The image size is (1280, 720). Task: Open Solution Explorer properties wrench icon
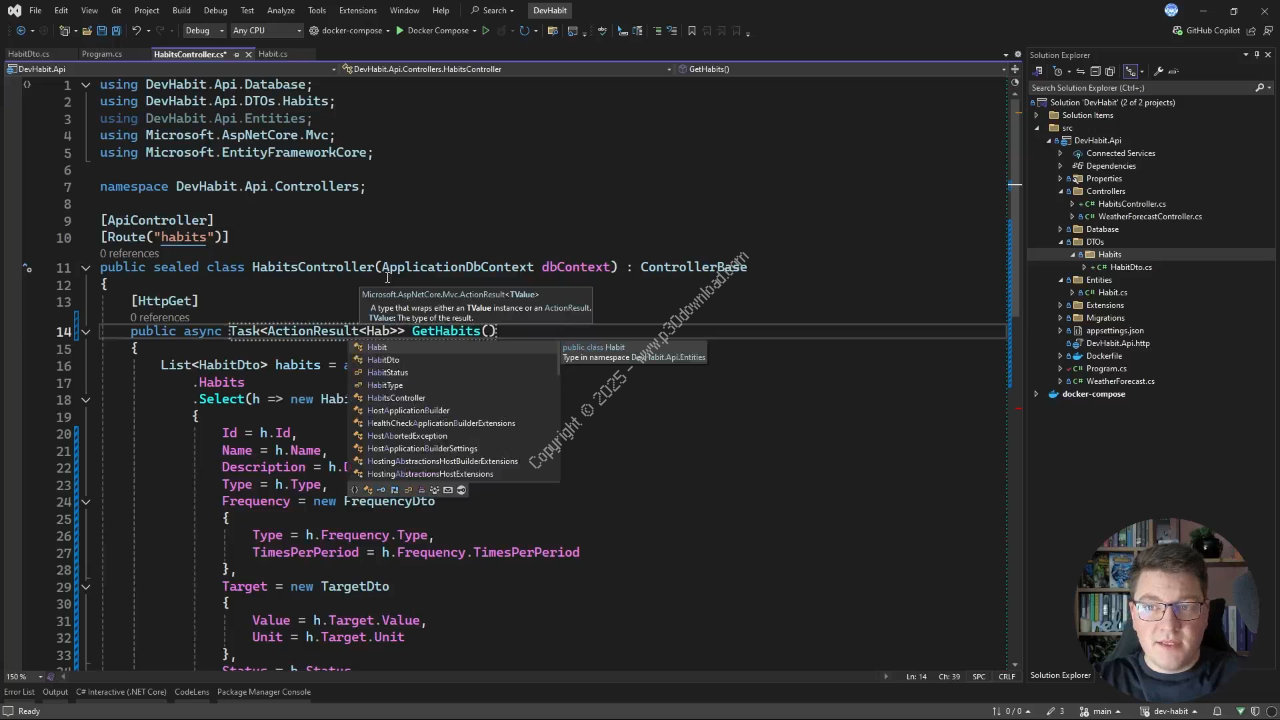(1158, 71)
